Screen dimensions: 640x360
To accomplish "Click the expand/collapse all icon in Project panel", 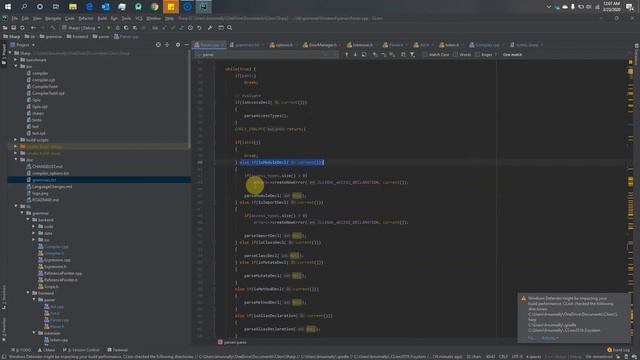I will click(167, 44).
